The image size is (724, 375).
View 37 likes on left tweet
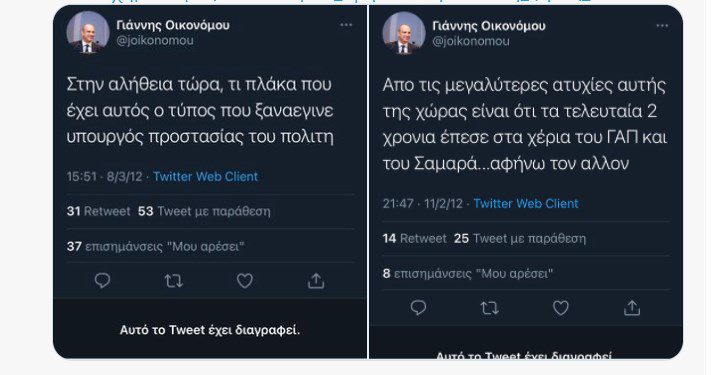(156, 247)
